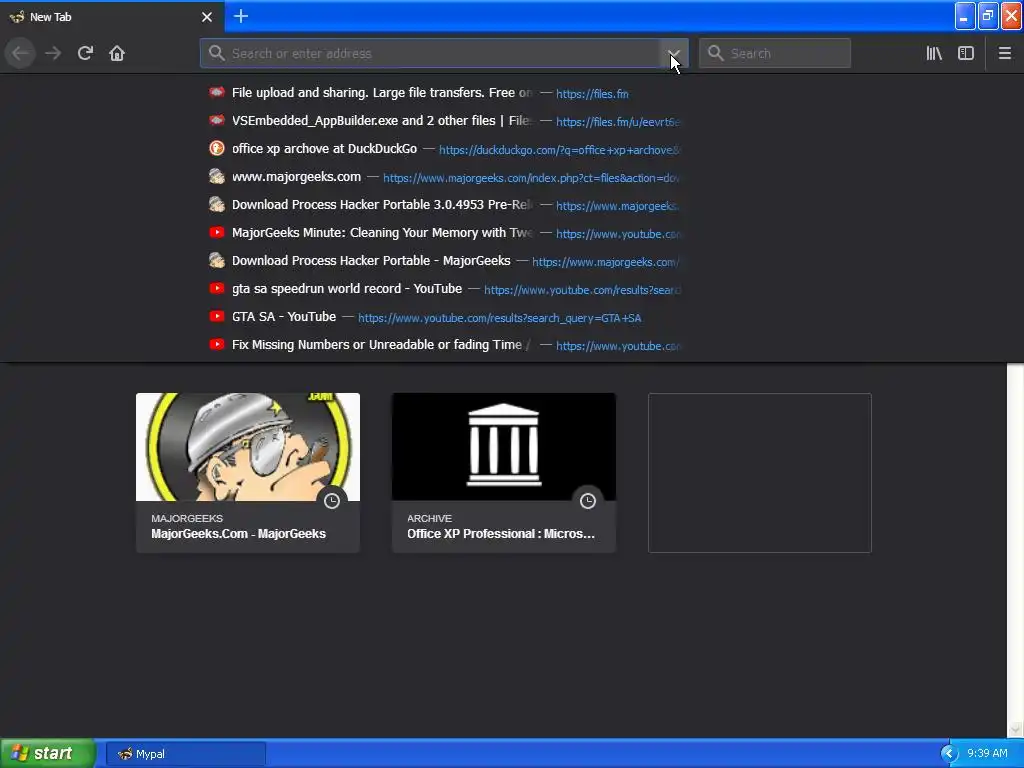Click the magnifier icon in address bar
This screenshot has width=1024, height=768.
pos(217,54)
